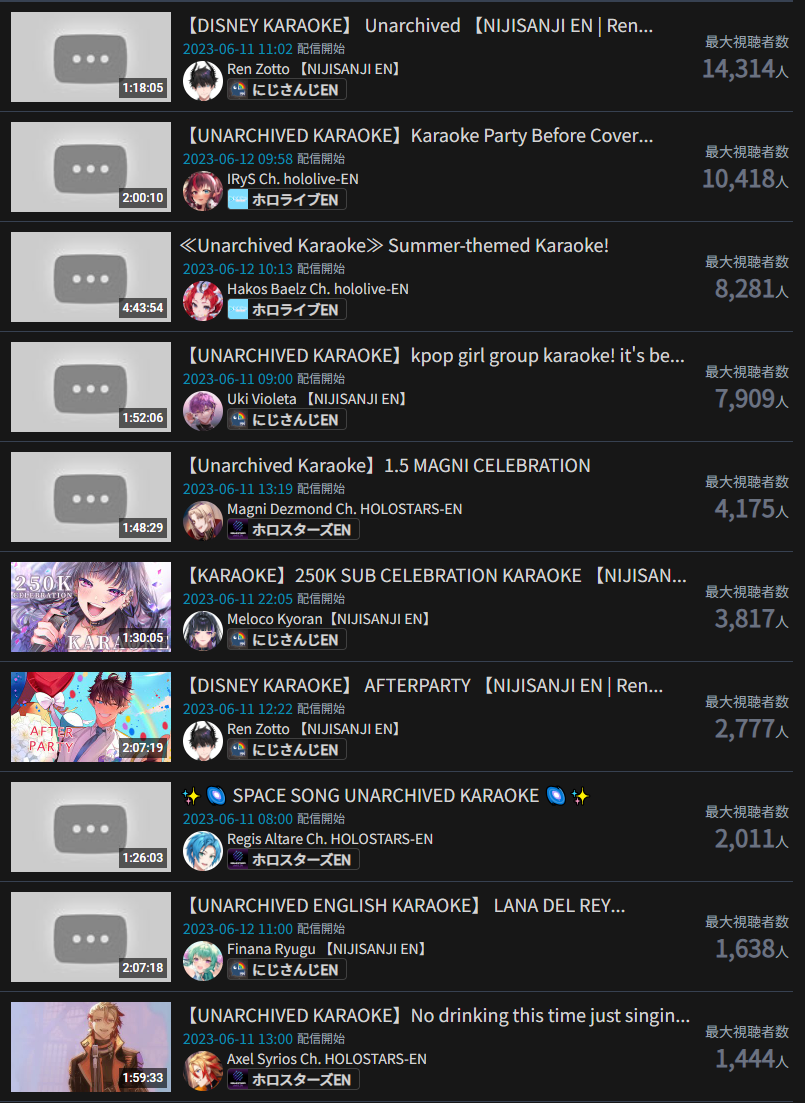805x1103 pixels.
Task: Select ホロスターズEN tag under Magni Dezmond
Action: [293, 530]
